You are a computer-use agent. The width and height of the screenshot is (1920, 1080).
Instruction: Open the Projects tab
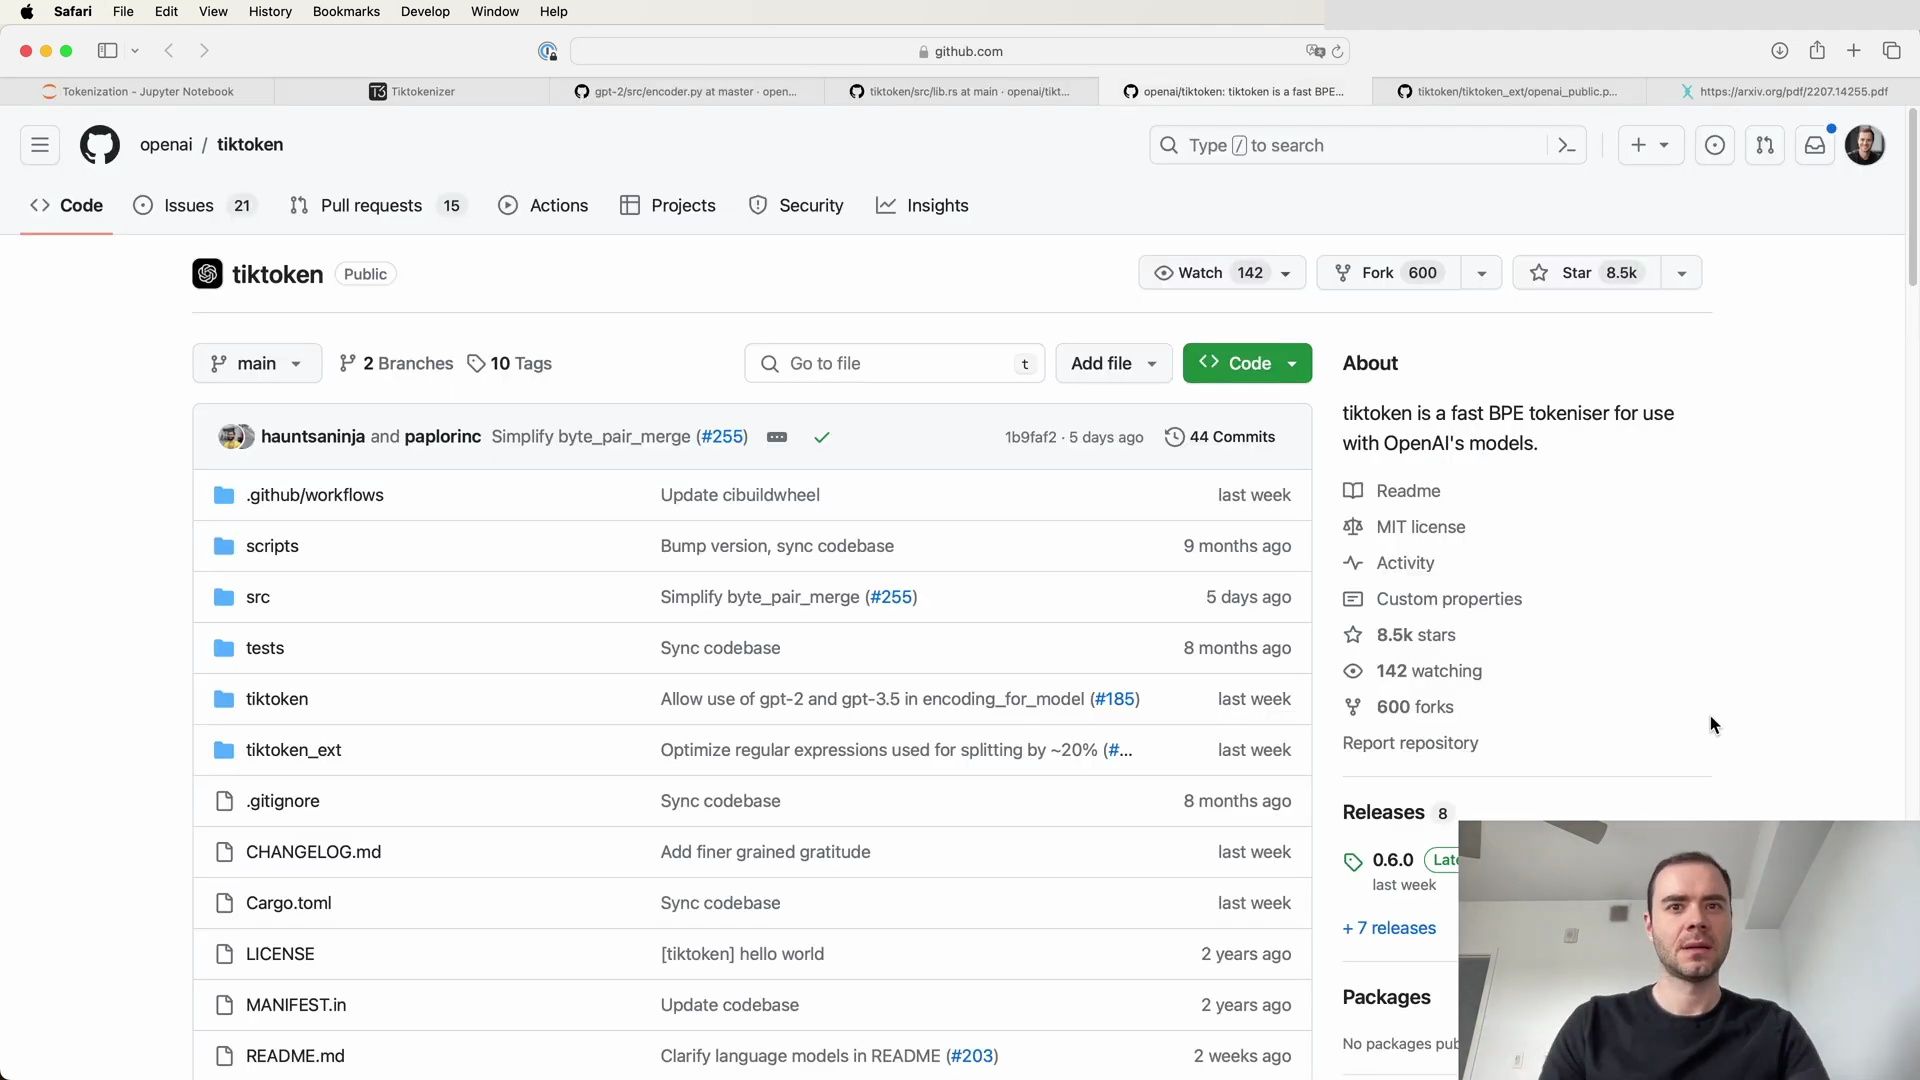pyautogui.click(x=667, y=205)
